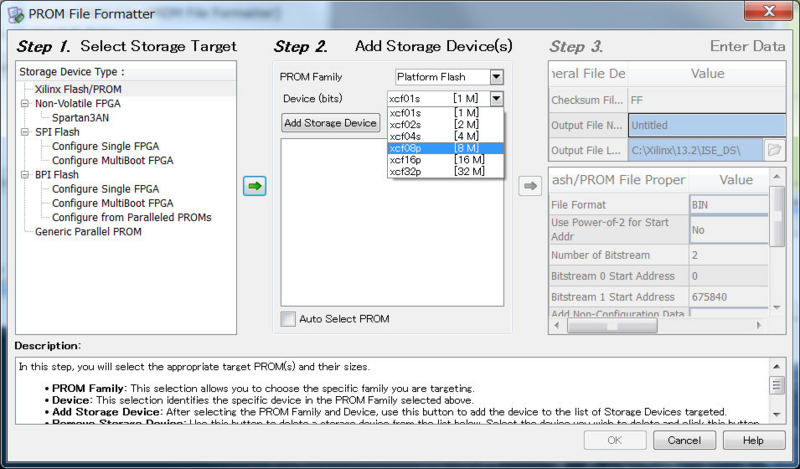Click the properties table vertical scroll up arrow

tap(777, 177)
